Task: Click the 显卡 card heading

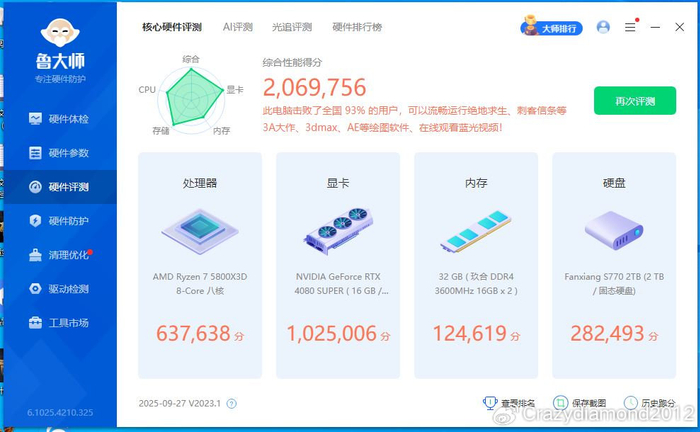Action: tap(338, 183)
